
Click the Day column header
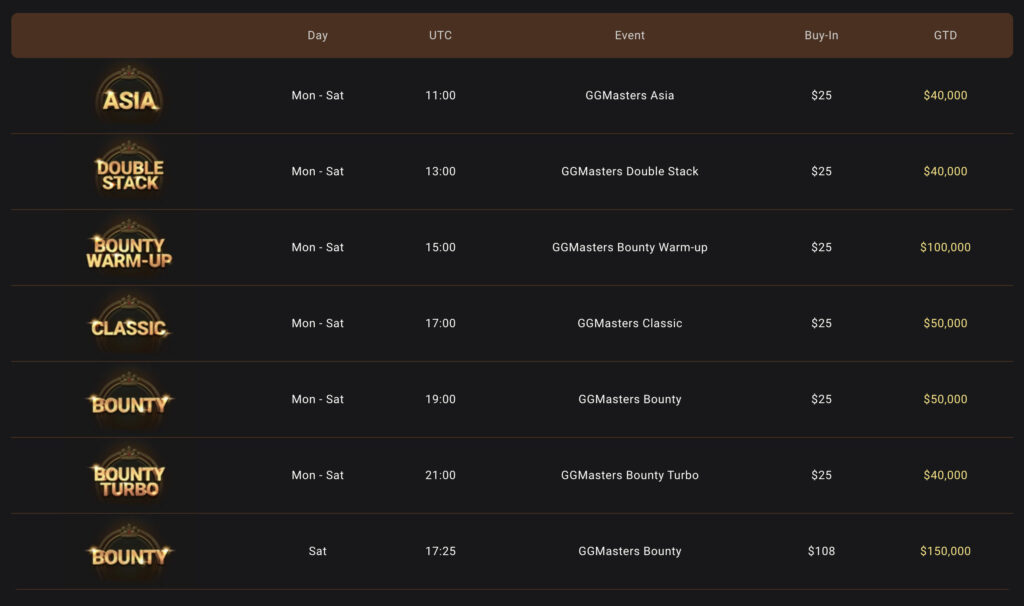[318, 35]
